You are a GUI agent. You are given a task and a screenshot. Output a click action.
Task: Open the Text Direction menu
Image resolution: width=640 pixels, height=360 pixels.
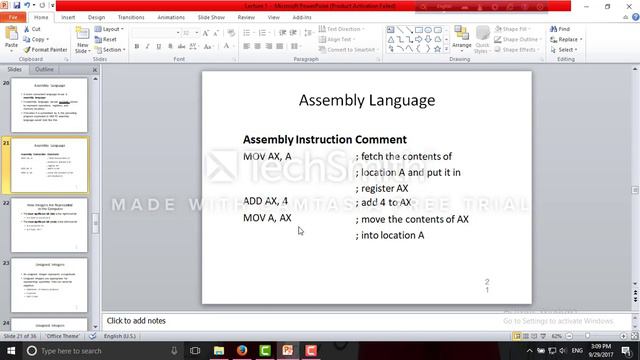tap(342, 29)
